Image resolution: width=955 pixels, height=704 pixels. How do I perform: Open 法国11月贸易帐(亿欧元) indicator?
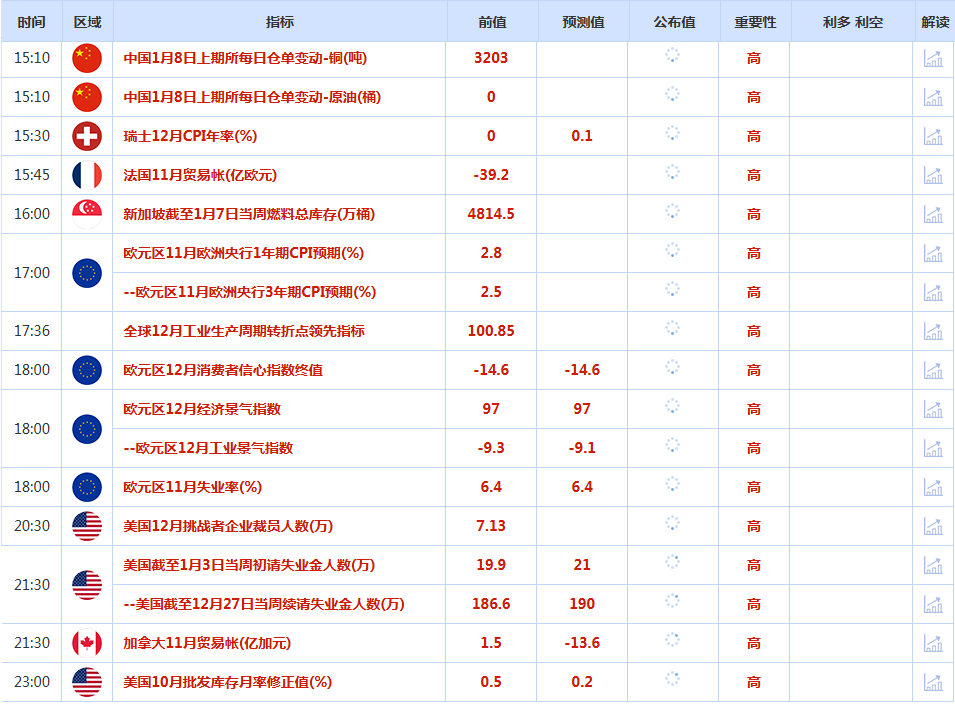200,175
